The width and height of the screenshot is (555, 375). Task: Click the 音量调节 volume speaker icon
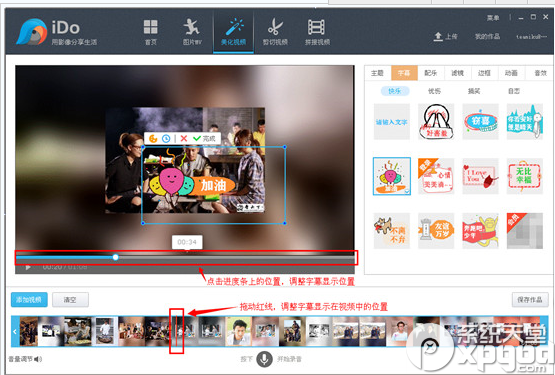[x=38, y=359]
